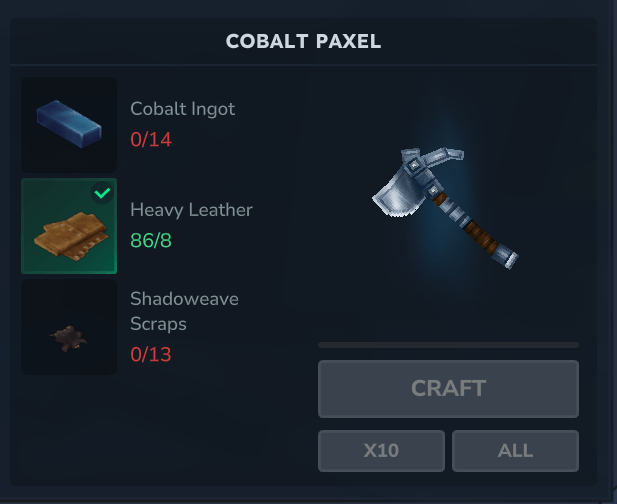
Task: Click the CRAFT button
Action: point(448,389)
